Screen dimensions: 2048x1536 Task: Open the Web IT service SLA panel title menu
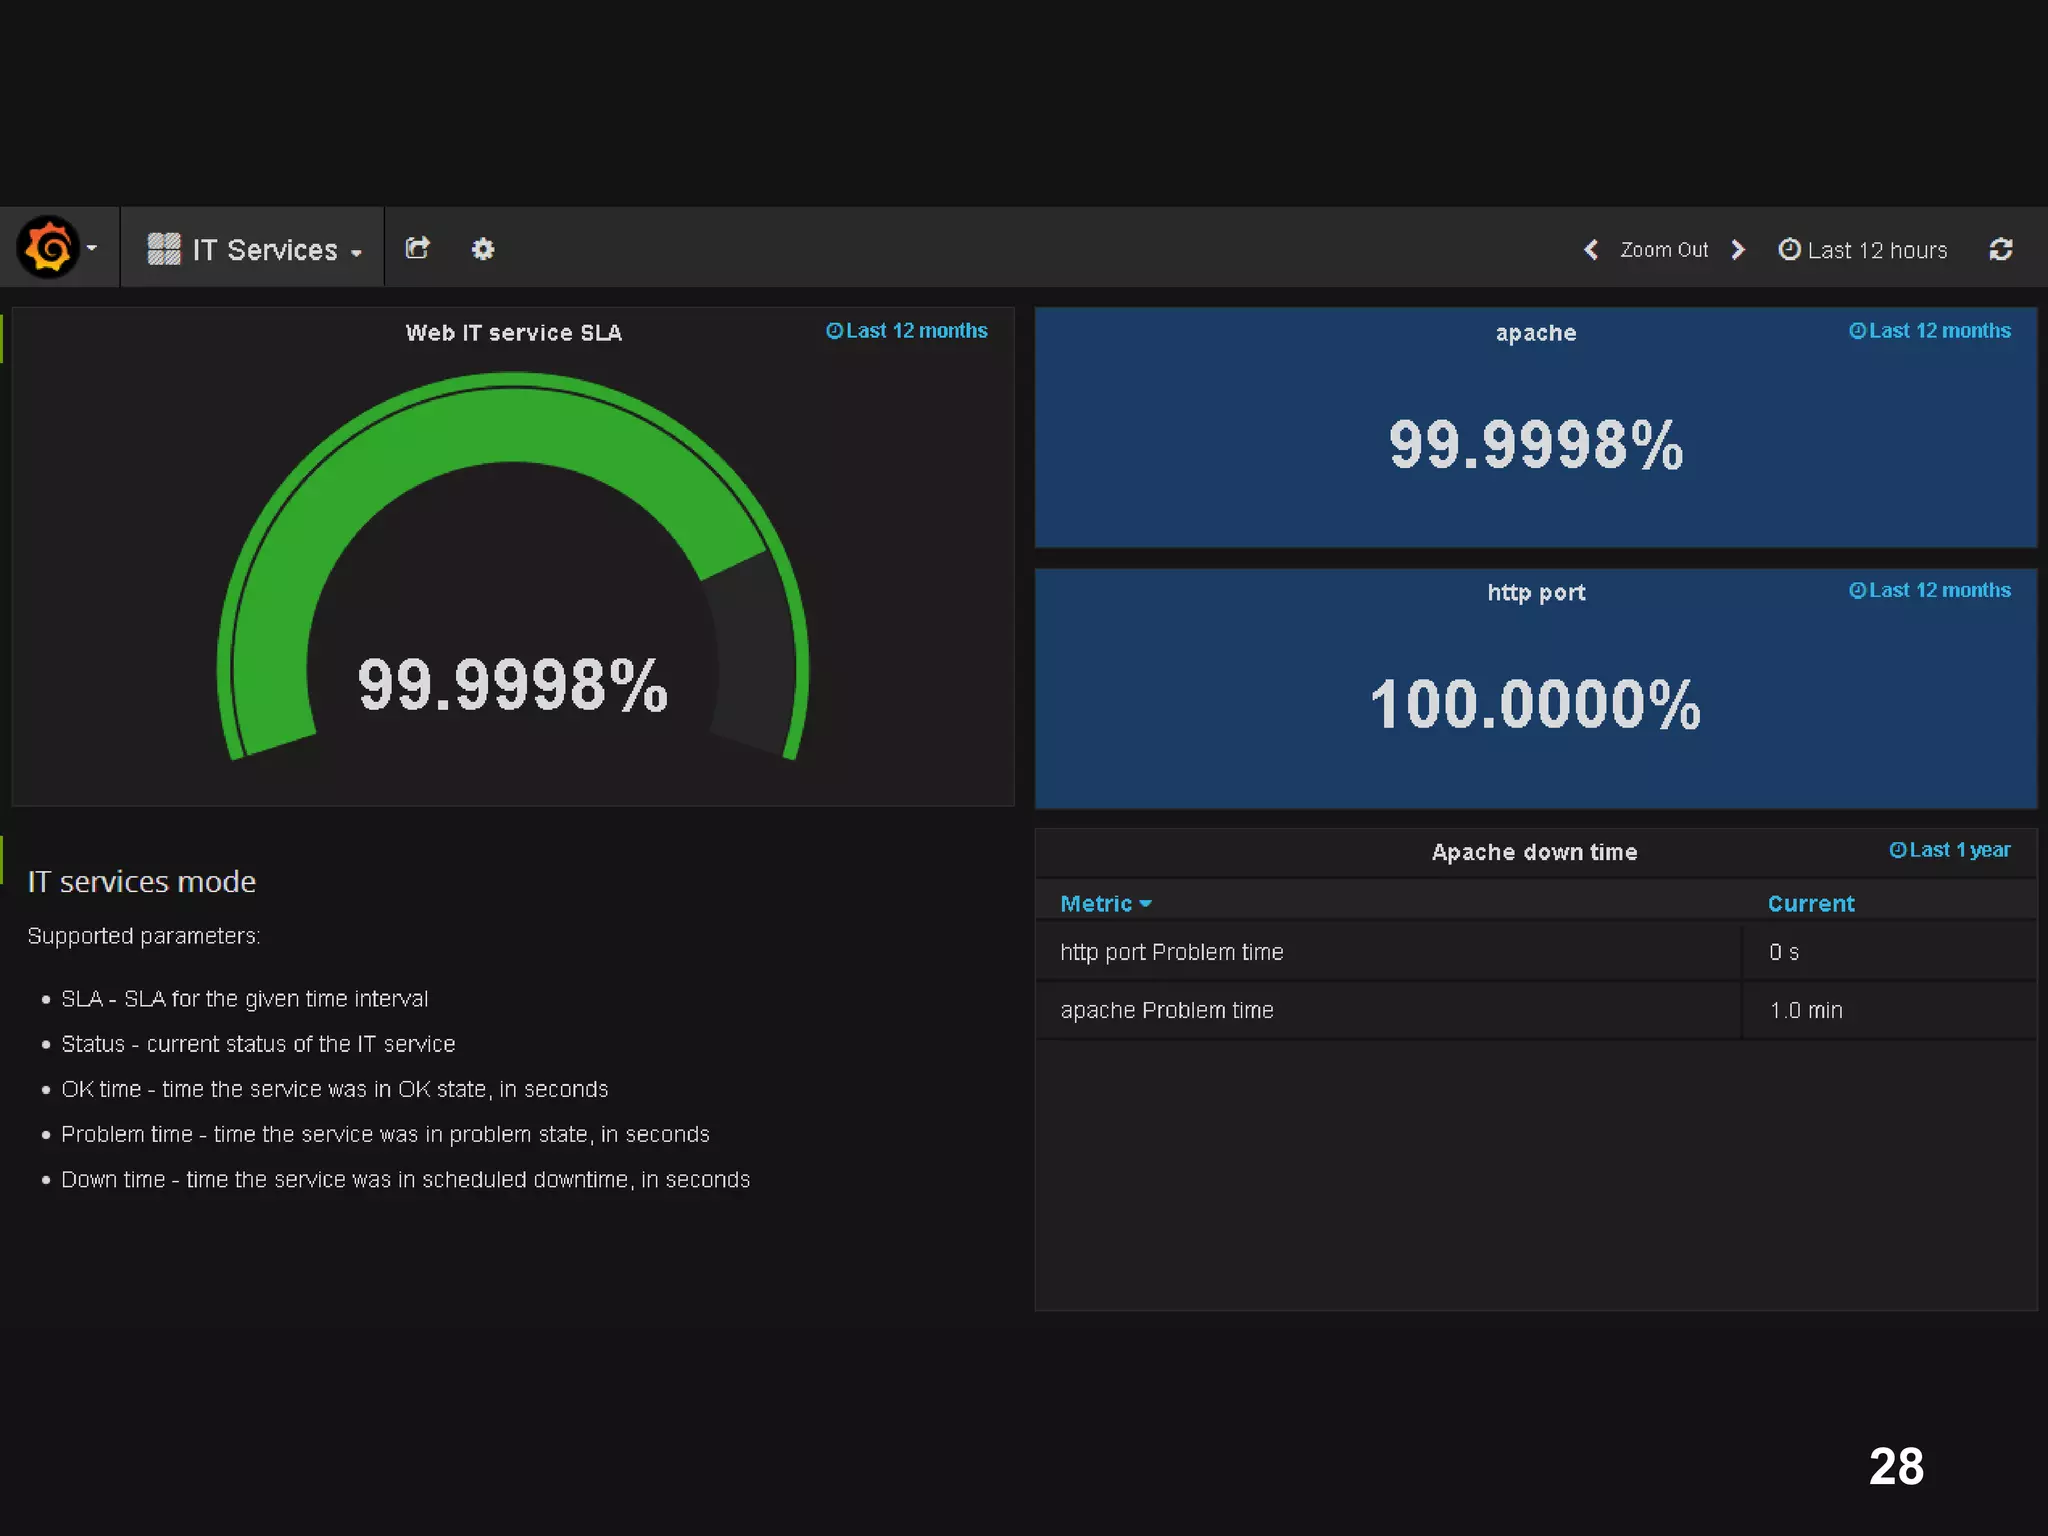[513, 333]
